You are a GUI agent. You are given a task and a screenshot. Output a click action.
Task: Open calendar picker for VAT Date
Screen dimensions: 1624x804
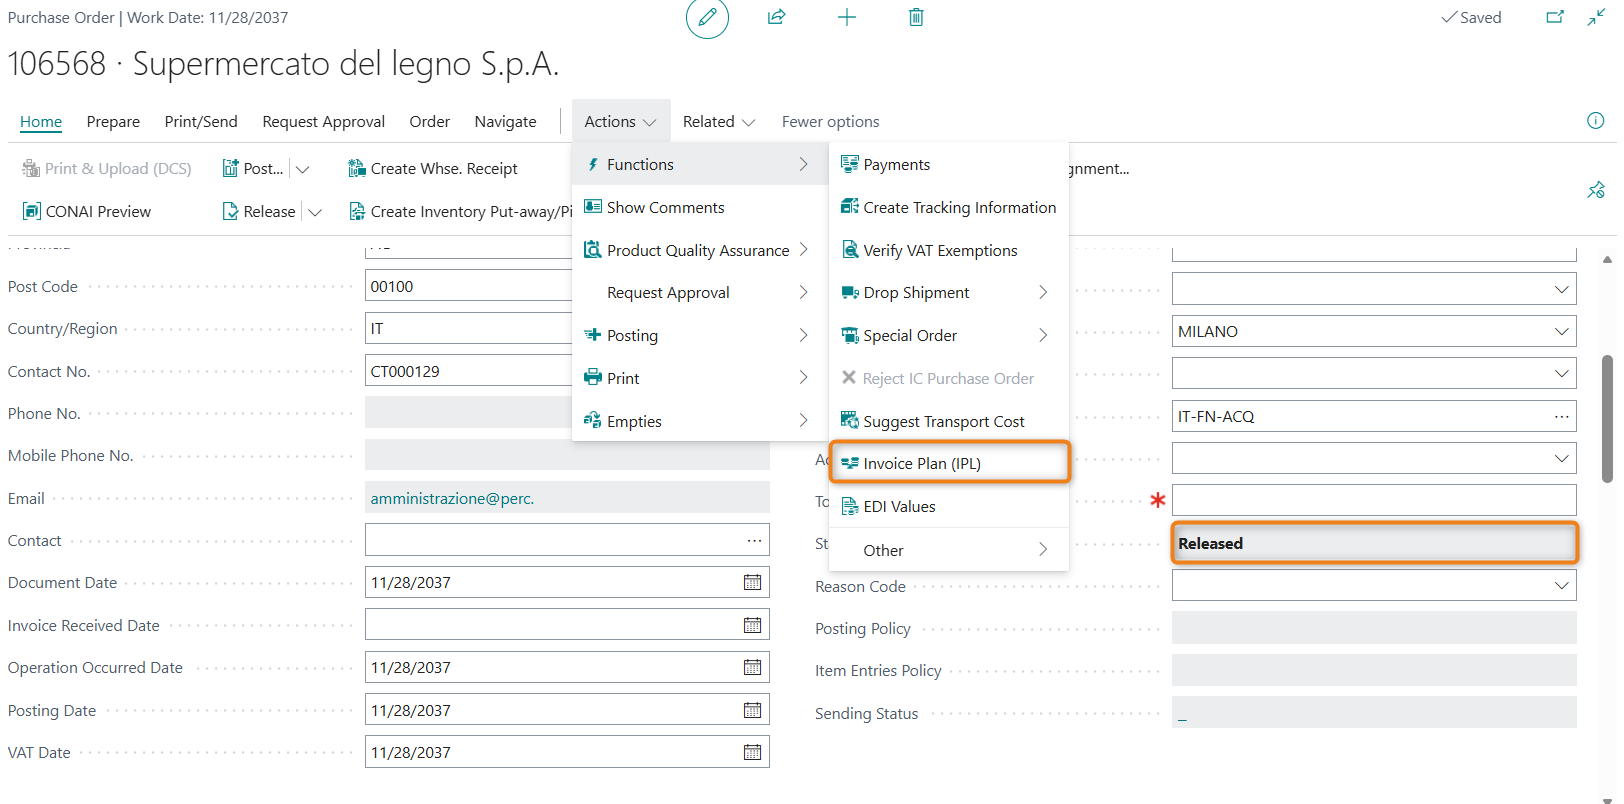click(x=752, y=753)
